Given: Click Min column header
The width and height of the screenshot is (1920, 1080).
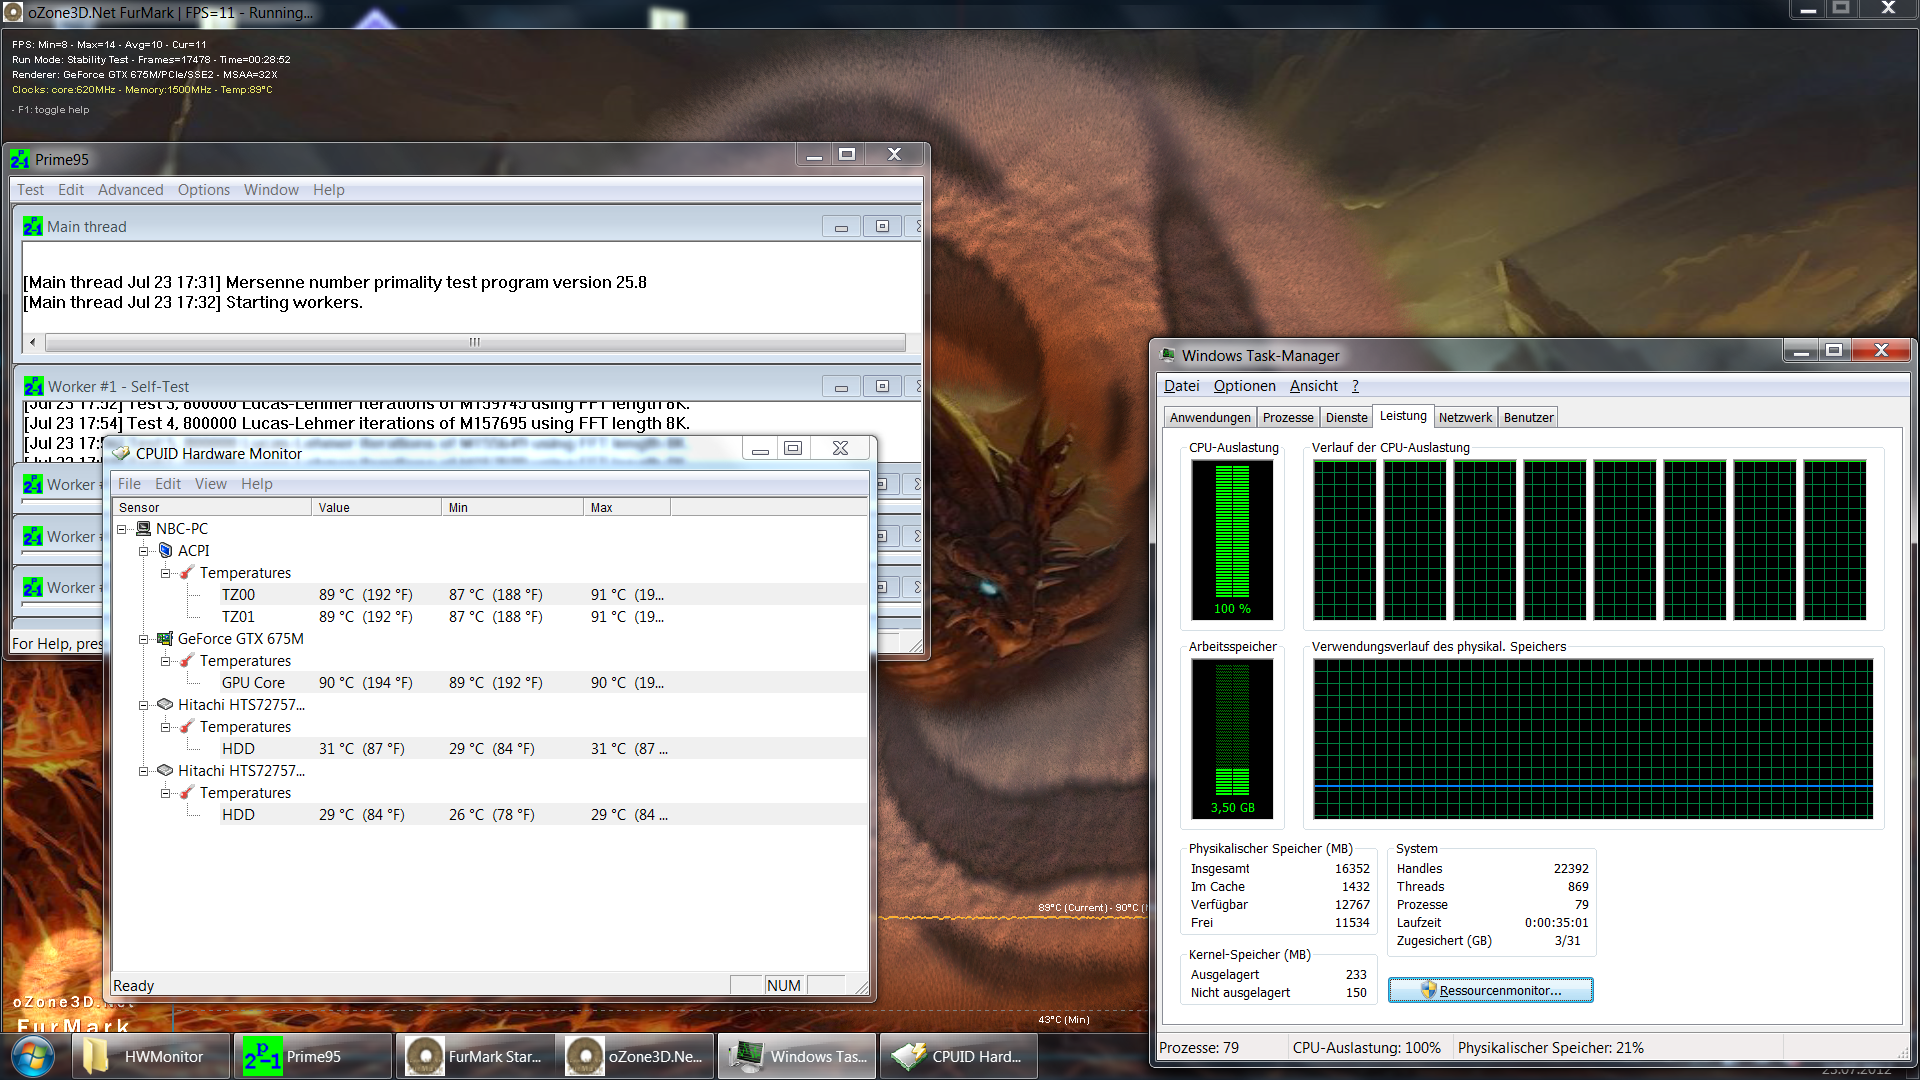Looking at the screenshot, I should point(512,508).
